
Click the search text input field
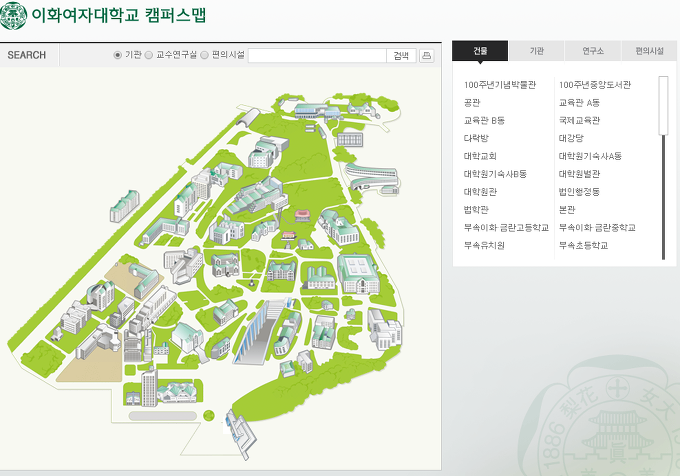tap(317, 55)
